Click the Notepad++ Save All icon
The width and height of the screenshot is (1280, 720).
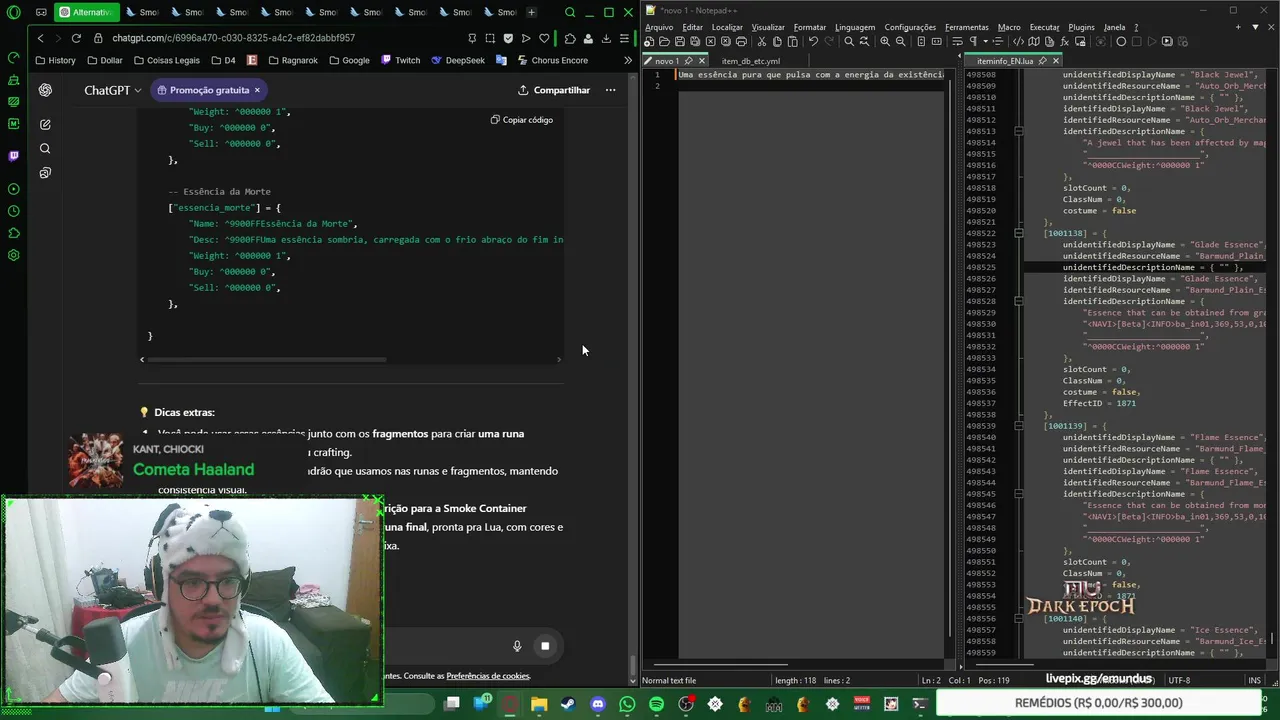(x=695, y=42)
